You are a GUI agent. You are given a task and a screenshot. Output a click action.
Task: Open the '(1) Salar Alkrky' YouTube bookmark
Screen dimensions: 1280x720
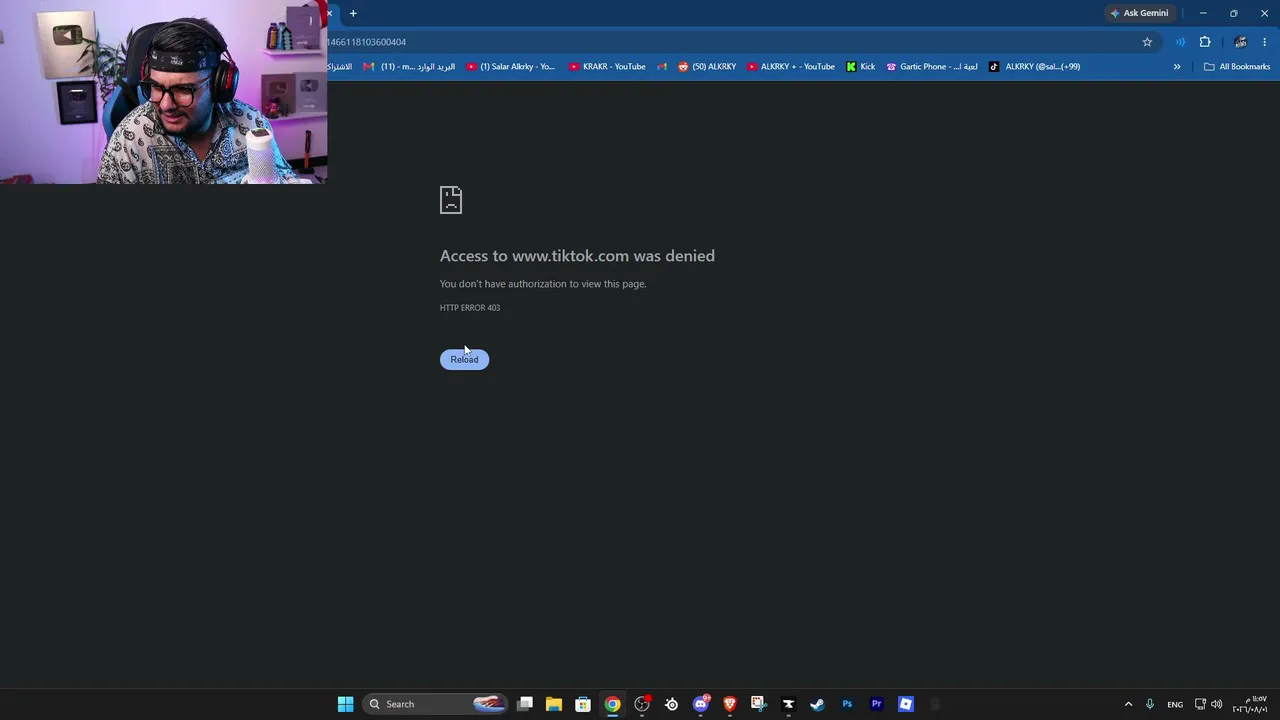pos(511,67)
